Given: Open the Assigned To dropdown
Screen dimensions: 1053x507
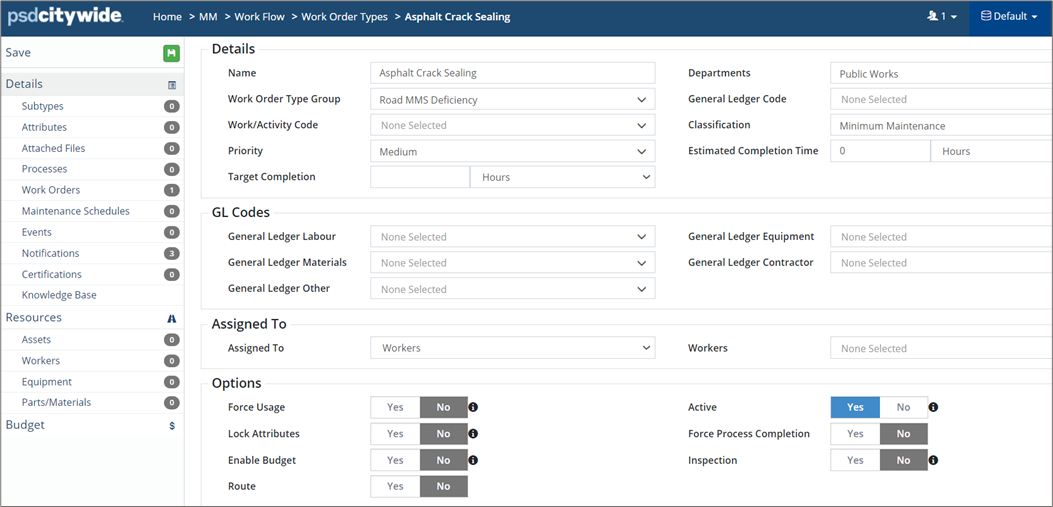Looking at the screenshot, I should (x=512, y=349).
